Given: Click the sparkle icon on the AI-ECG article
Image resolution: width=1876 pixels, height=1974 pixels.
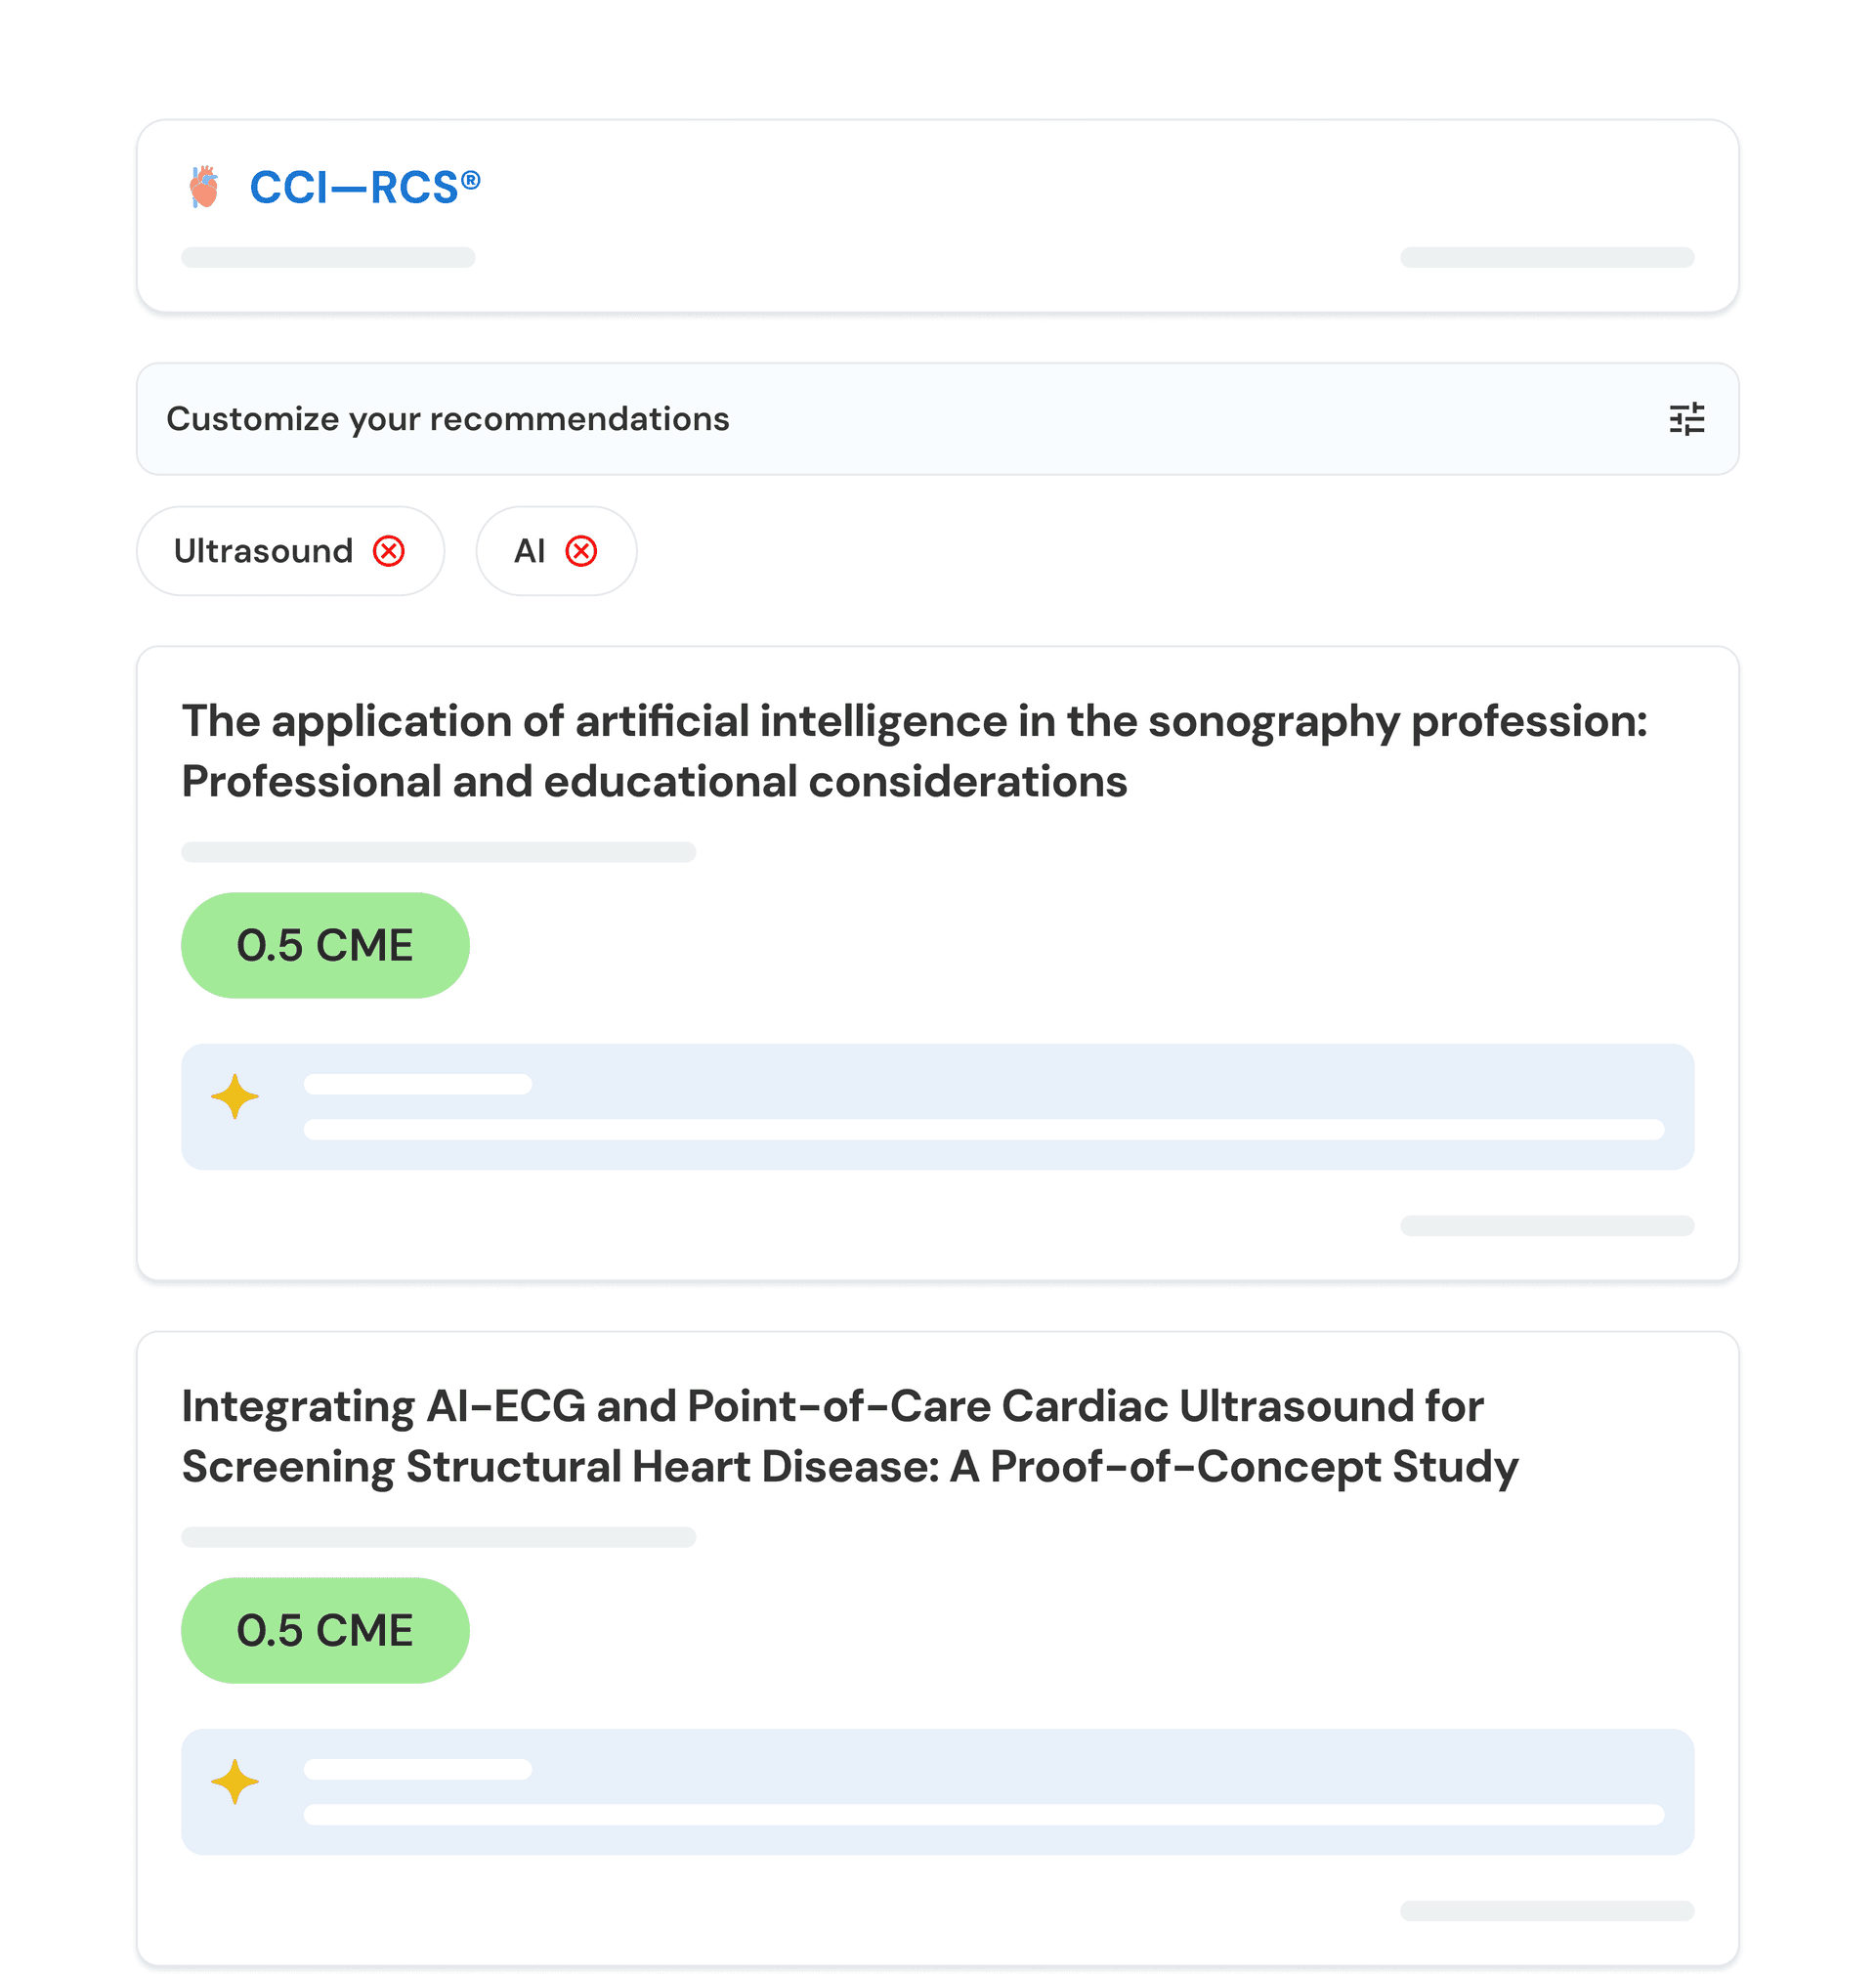Looking at the screenshot, I should coord(235,1782).
